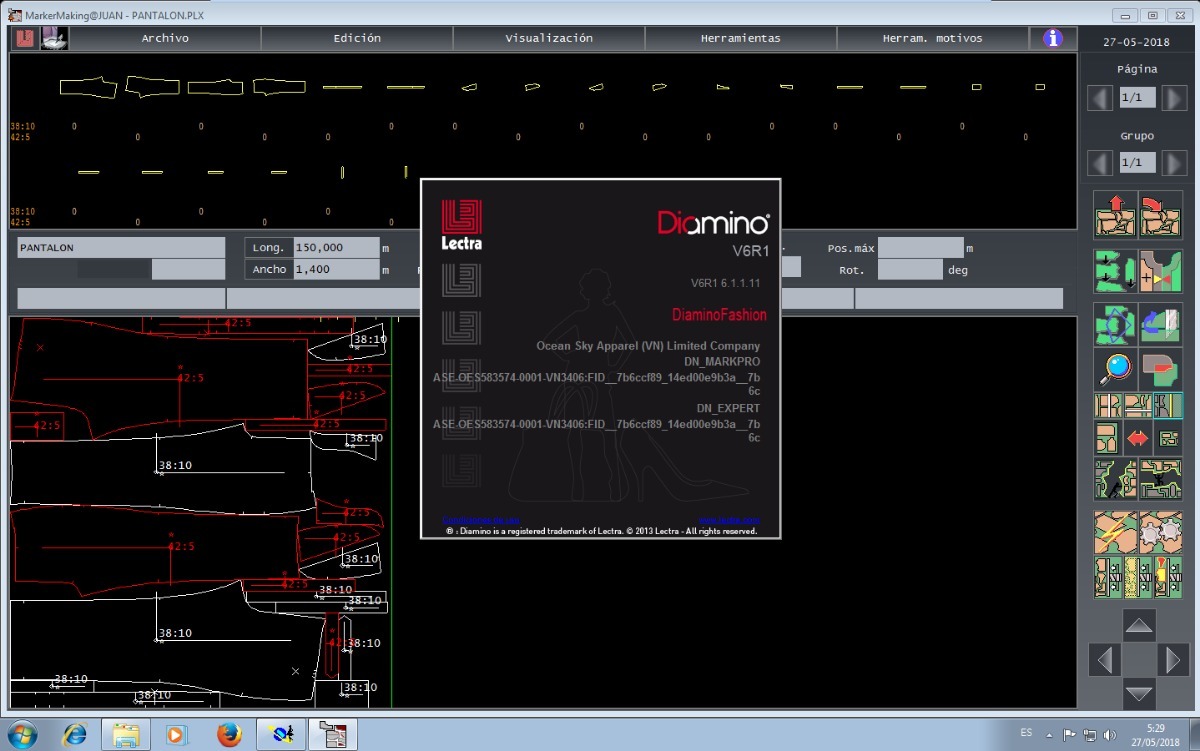Select the red overlap pieces tool
Viewport: 1200px width, 751px height.
(x=1160, y=368)
